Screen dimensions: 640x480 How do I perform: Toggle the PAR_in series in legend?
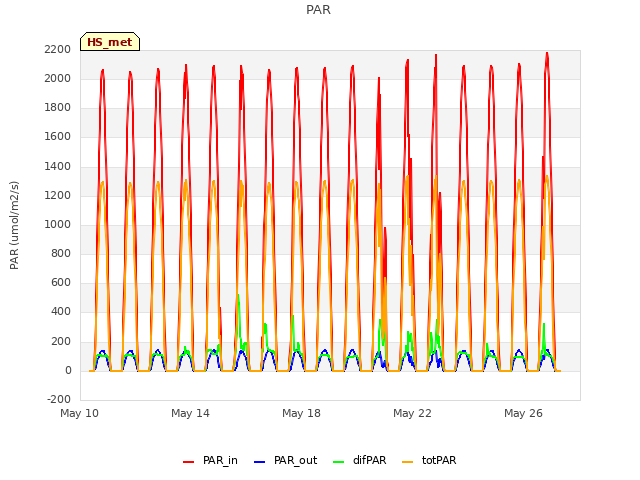point(211,460)
